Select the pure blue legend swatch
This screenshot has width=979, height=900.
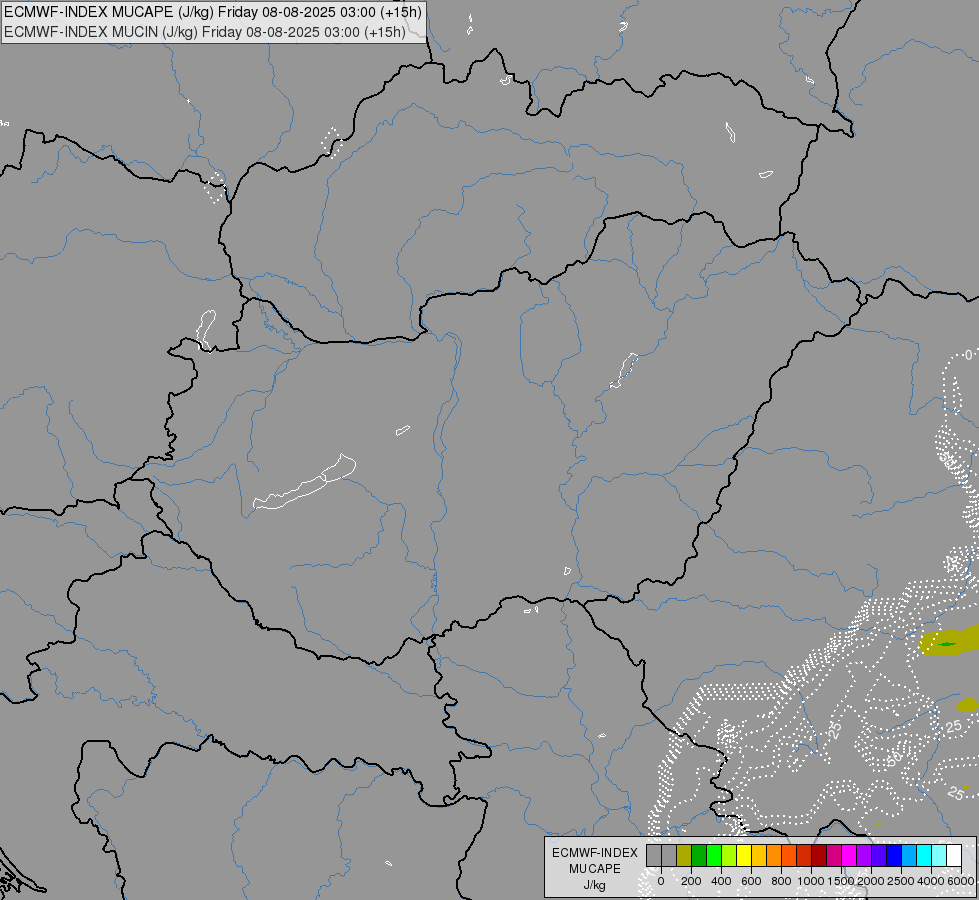pyautogui.click(x=894, y=855)
